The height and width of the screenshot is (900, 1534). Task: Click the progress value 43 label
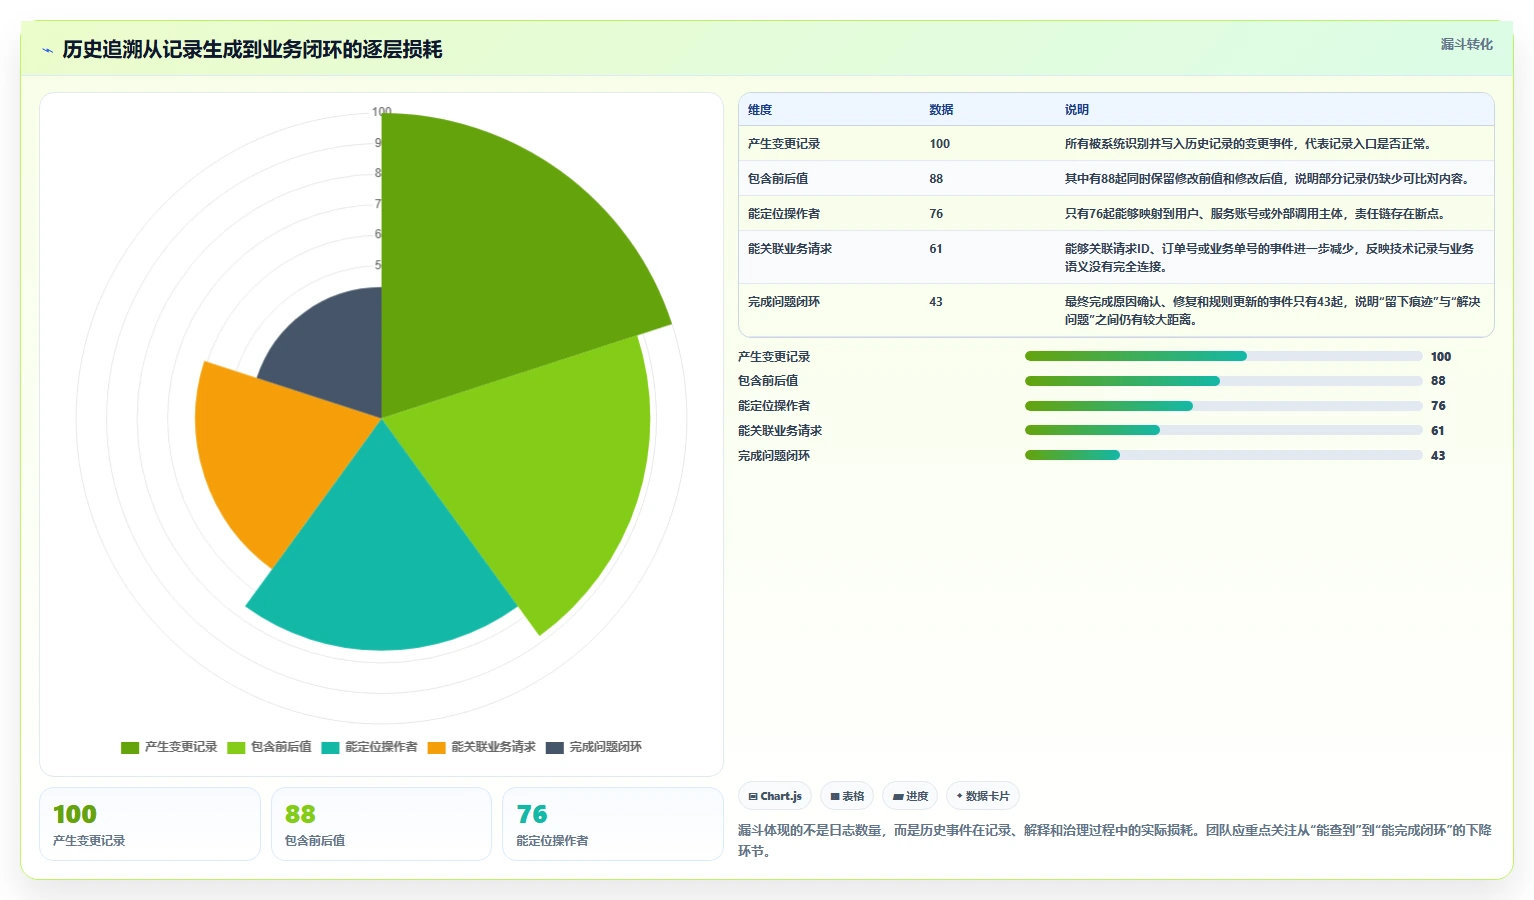[1438, 456]
